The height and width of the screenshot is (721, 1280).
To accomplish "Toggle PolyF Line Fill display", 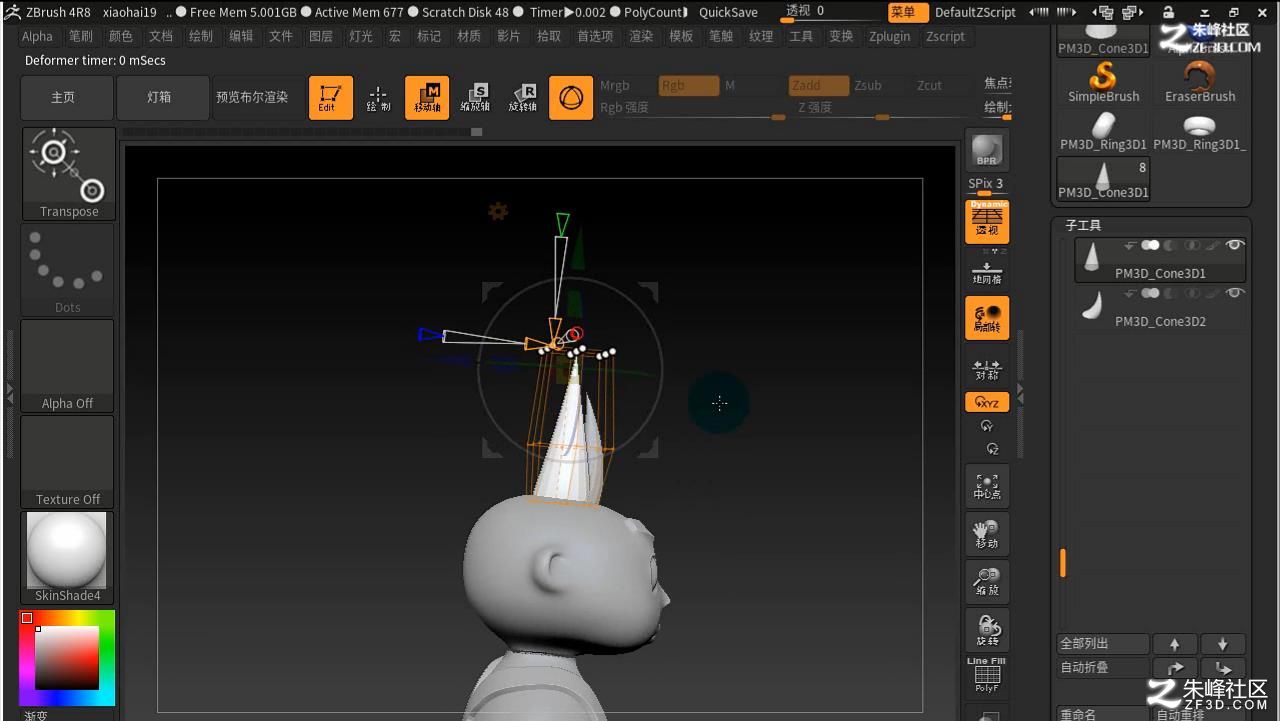I will tap(987, 675).
